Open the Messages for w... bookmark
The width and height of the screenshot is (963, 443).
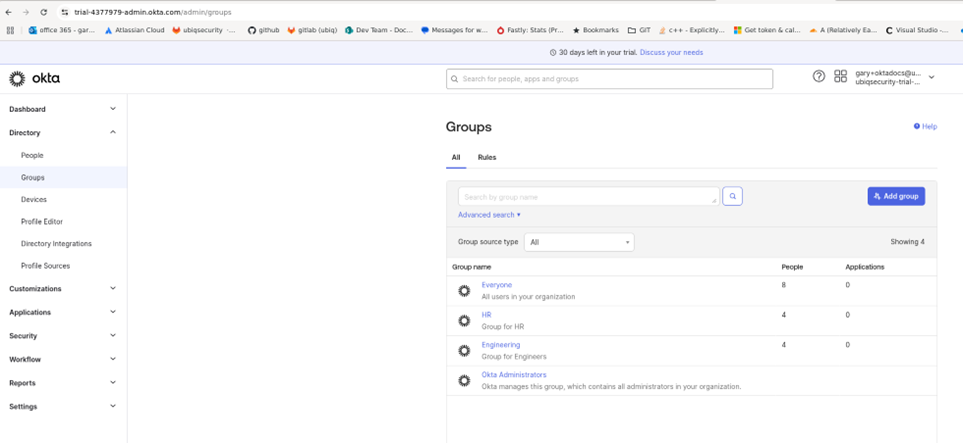coord(454,29)
